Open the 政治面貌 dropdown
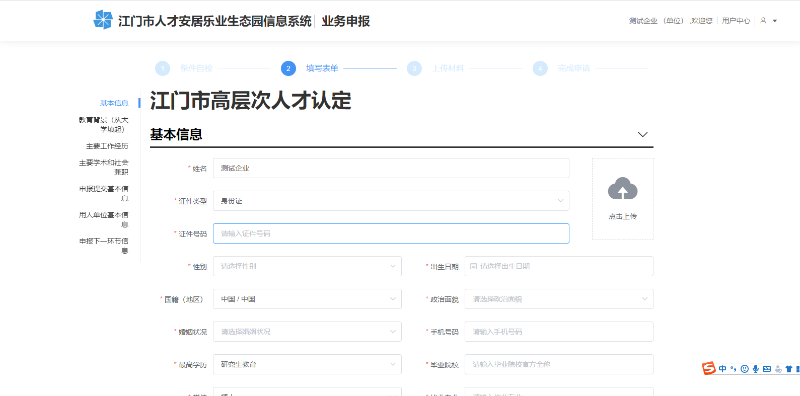Screen dimensions: 800x396 click(x=559, y=299)
